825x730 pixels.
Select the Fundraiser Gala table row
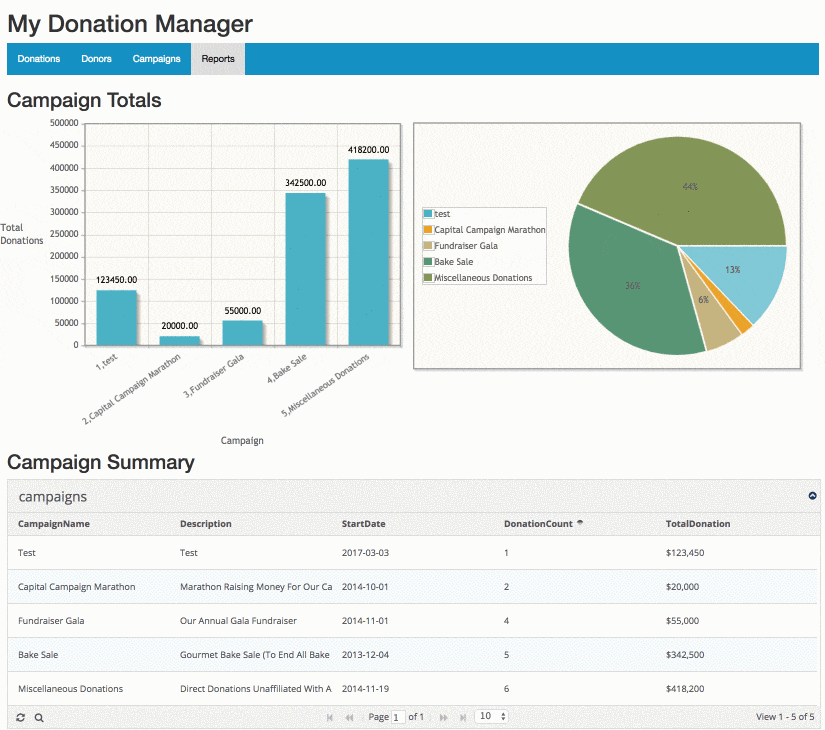point(413,621)
